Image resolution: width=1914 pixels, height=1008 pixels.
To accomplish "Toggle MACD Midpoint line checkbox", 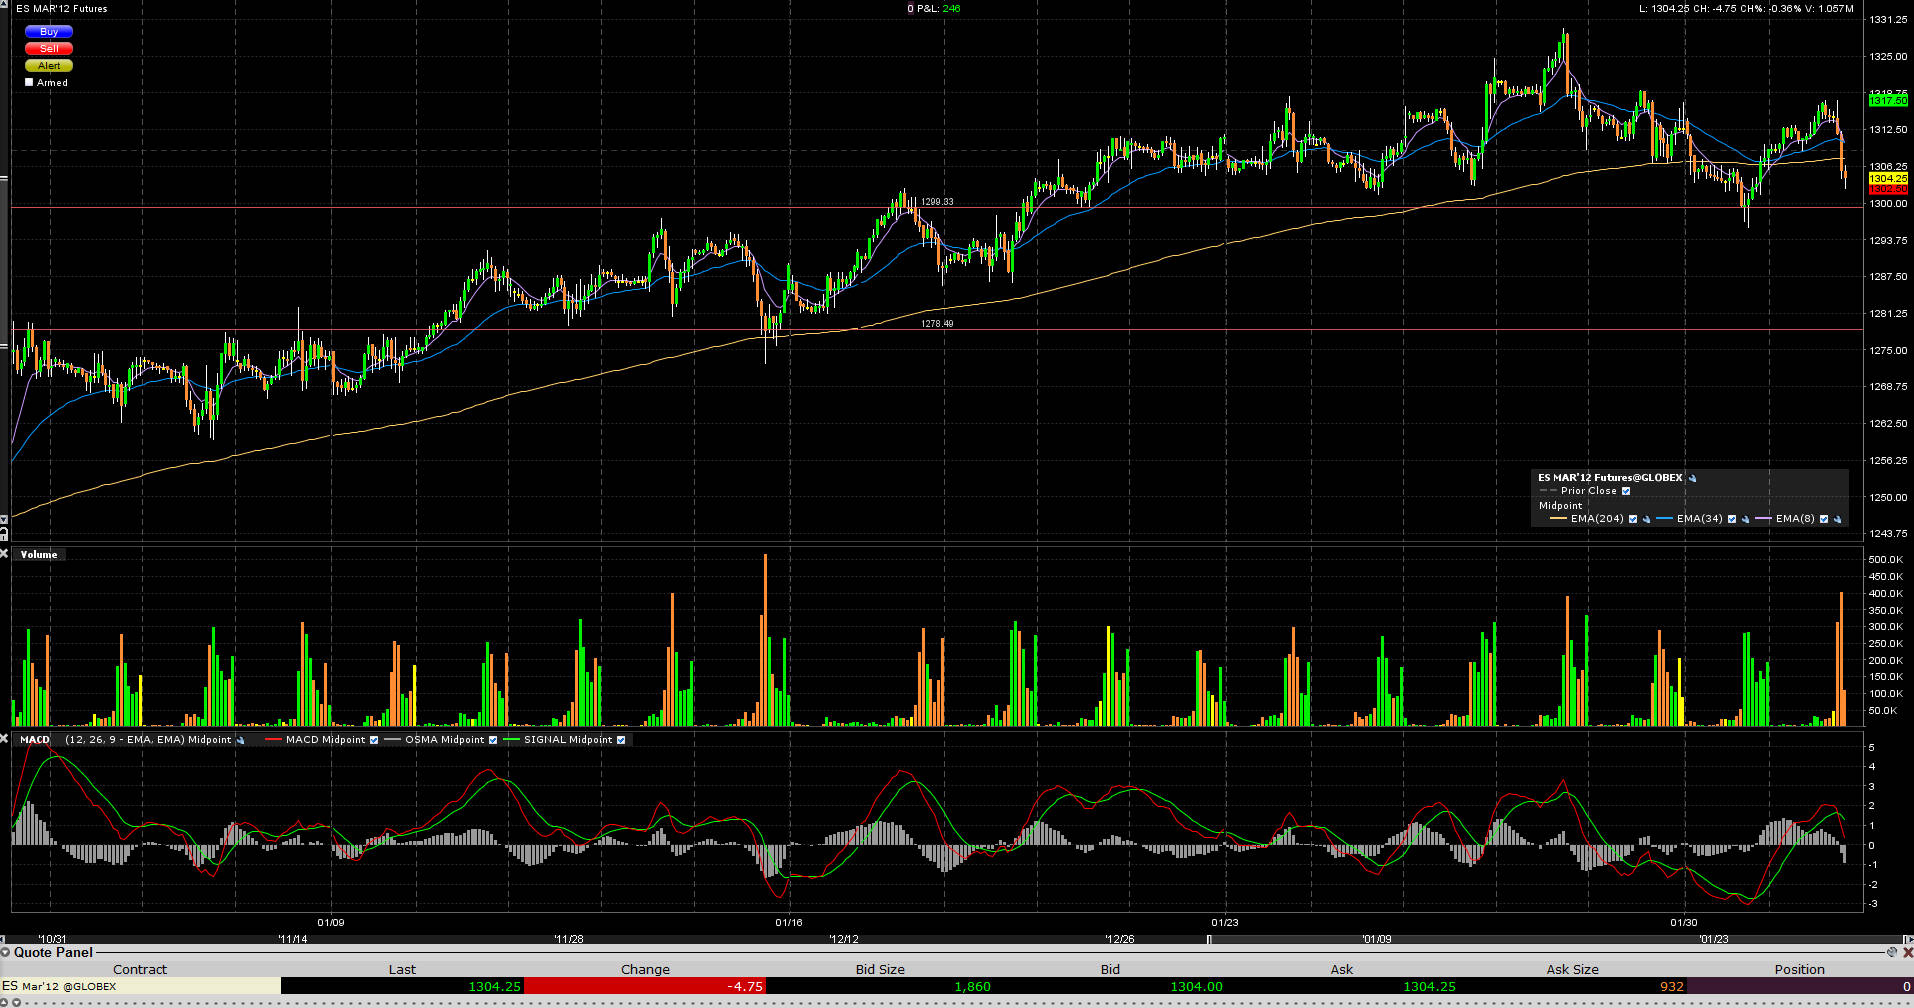I will [x=374, y=740].
